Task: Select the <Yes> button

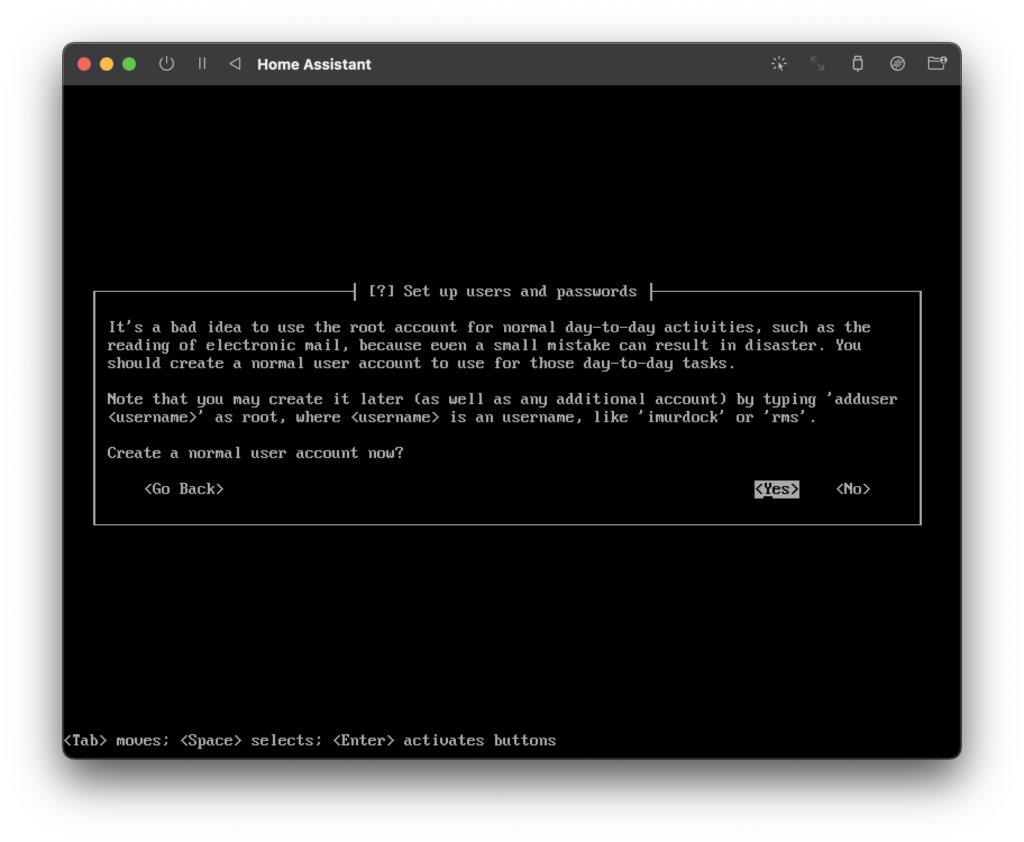Action: (776, 489)
